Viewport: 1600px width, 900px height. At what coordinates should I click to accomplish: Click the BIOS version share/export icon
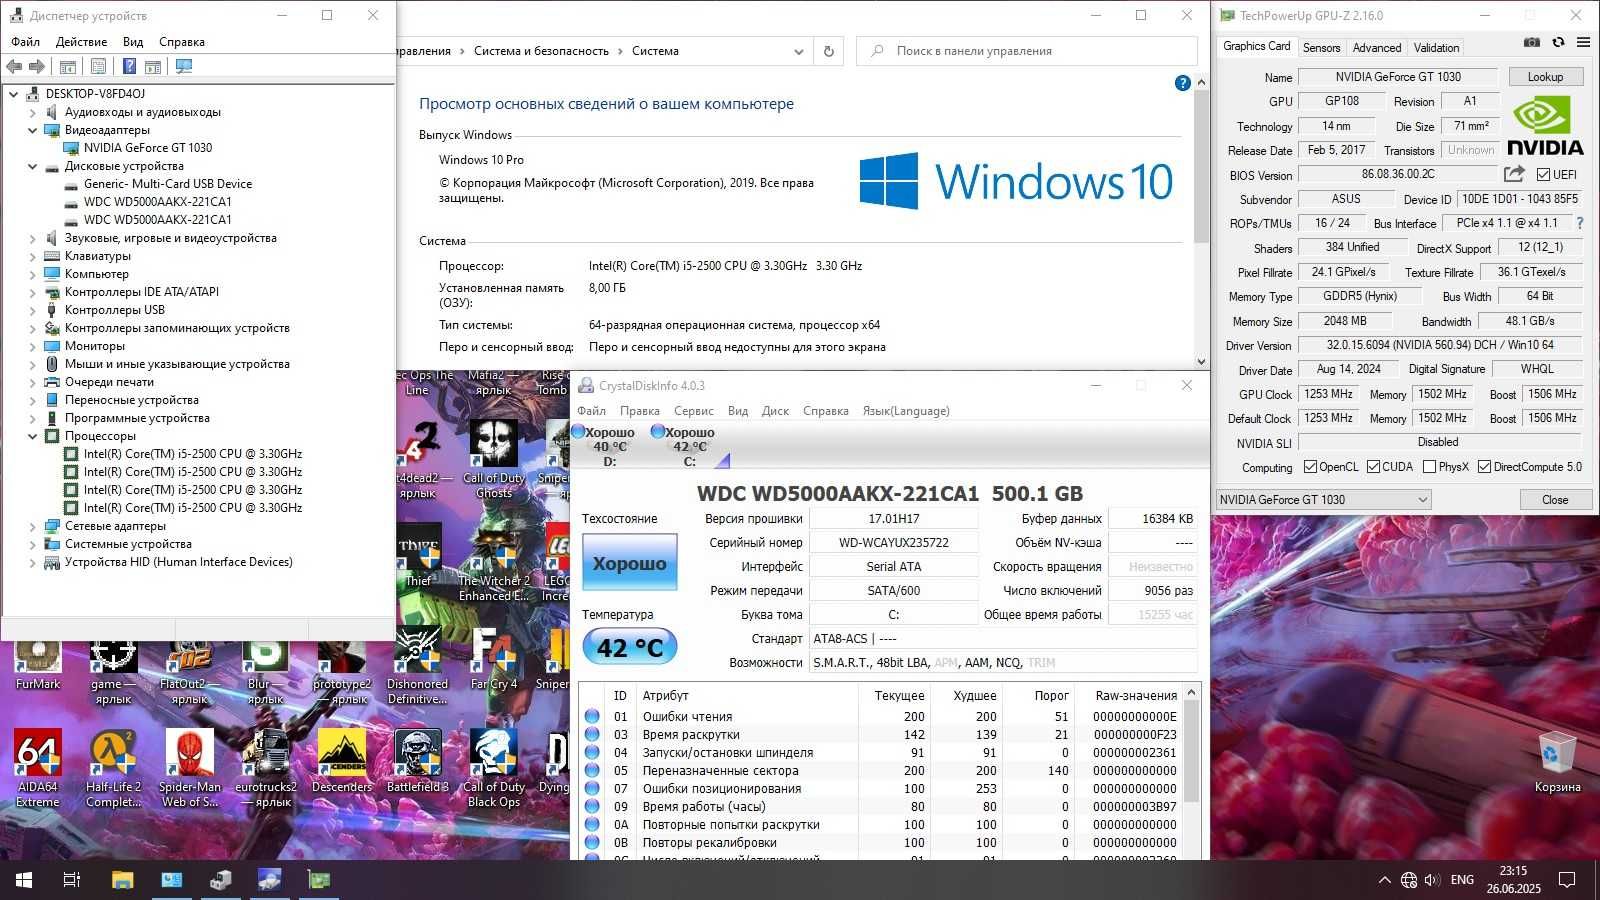1514,174
